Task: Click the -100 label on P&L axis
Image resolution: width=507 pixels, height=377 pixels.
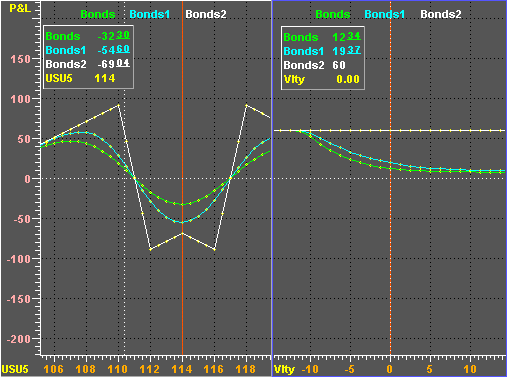Action: 19,259
